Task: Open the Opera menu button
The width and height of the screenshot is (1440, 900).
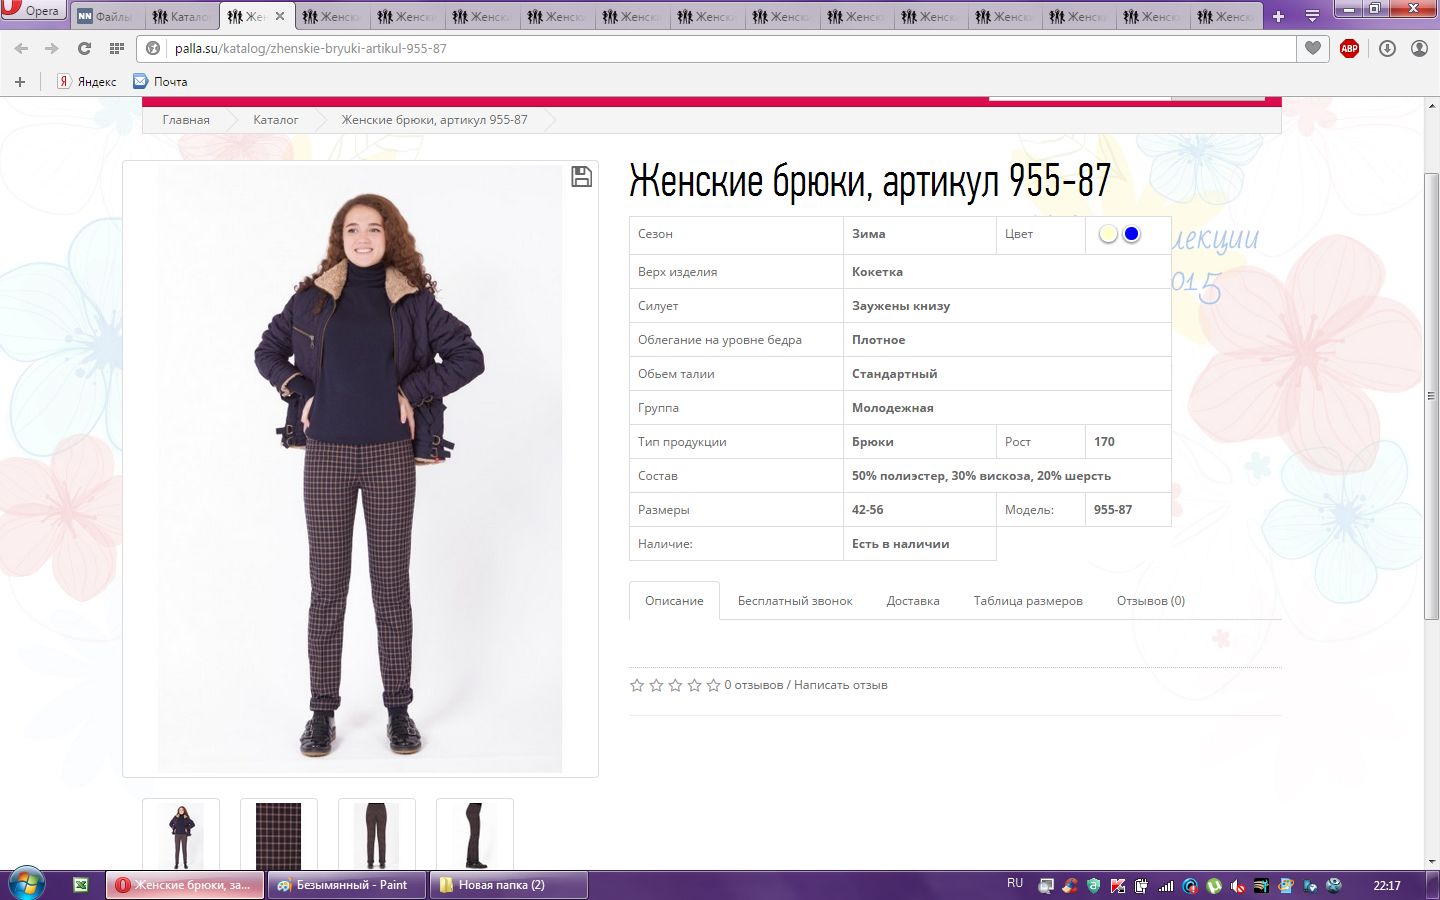Action: click(32, 10)
